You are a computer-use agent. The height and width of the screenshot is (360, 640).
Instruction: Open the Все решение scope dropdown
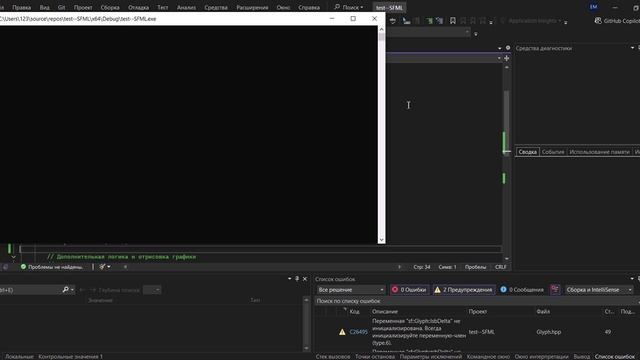351,290
